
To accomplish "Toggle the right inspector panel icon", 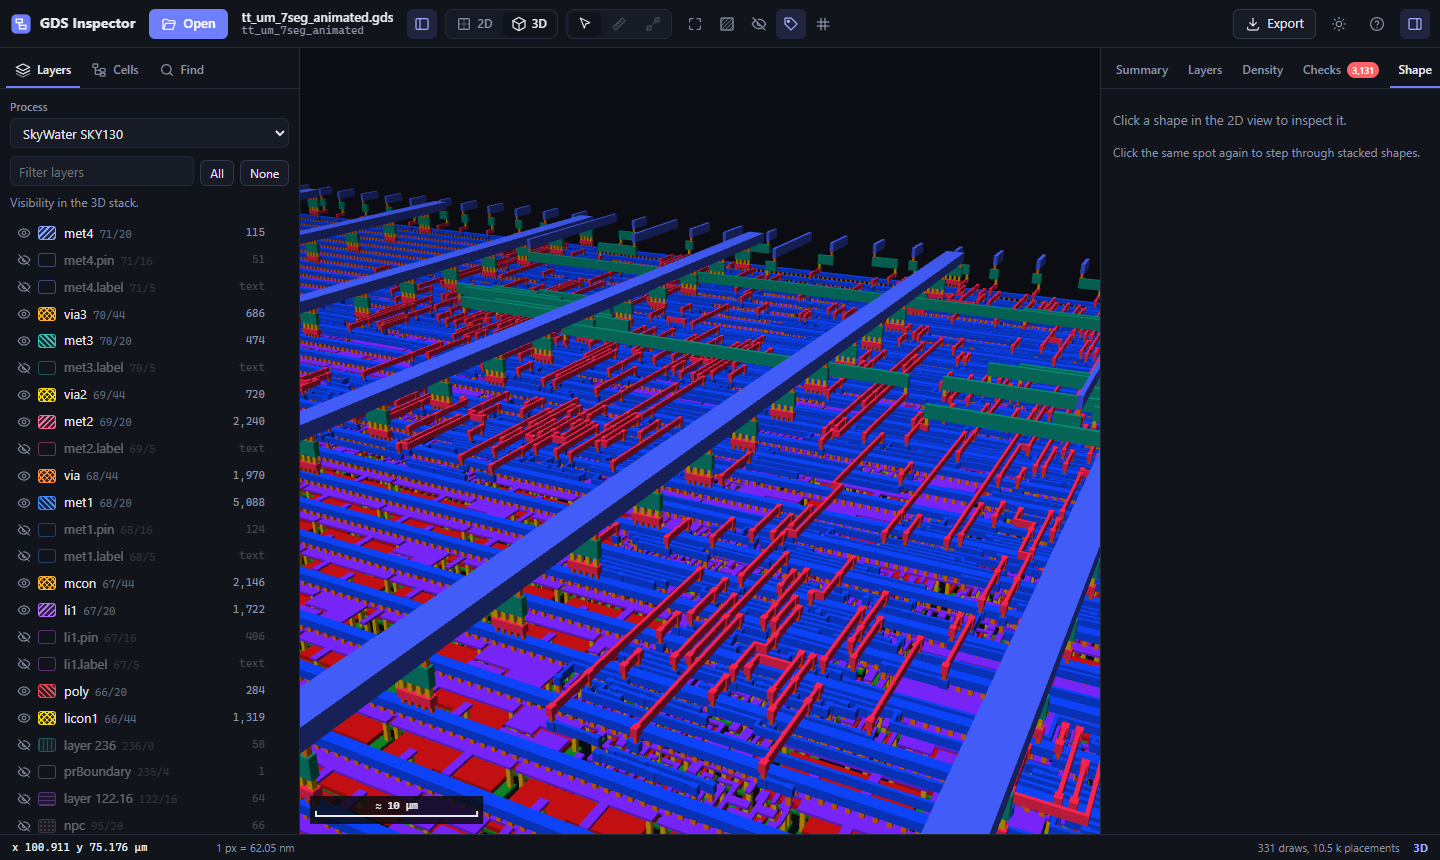I will point(1415,24).
